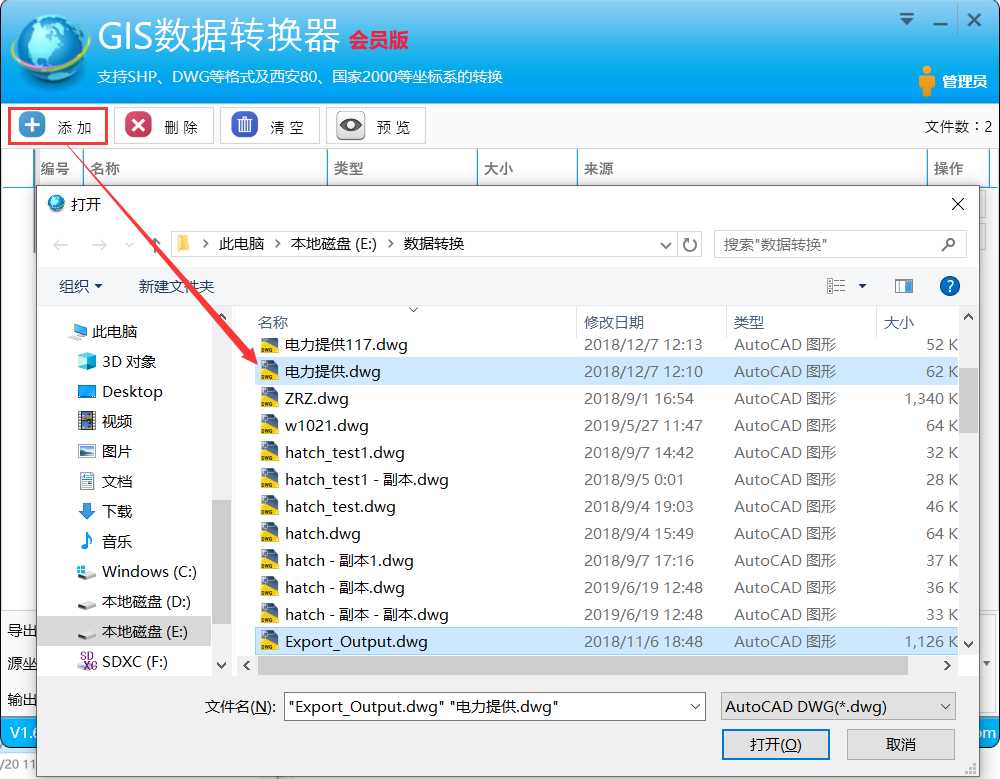
Task: Click 数据转换 in the breadcrumb path
Action: click(x=434, y=244)
